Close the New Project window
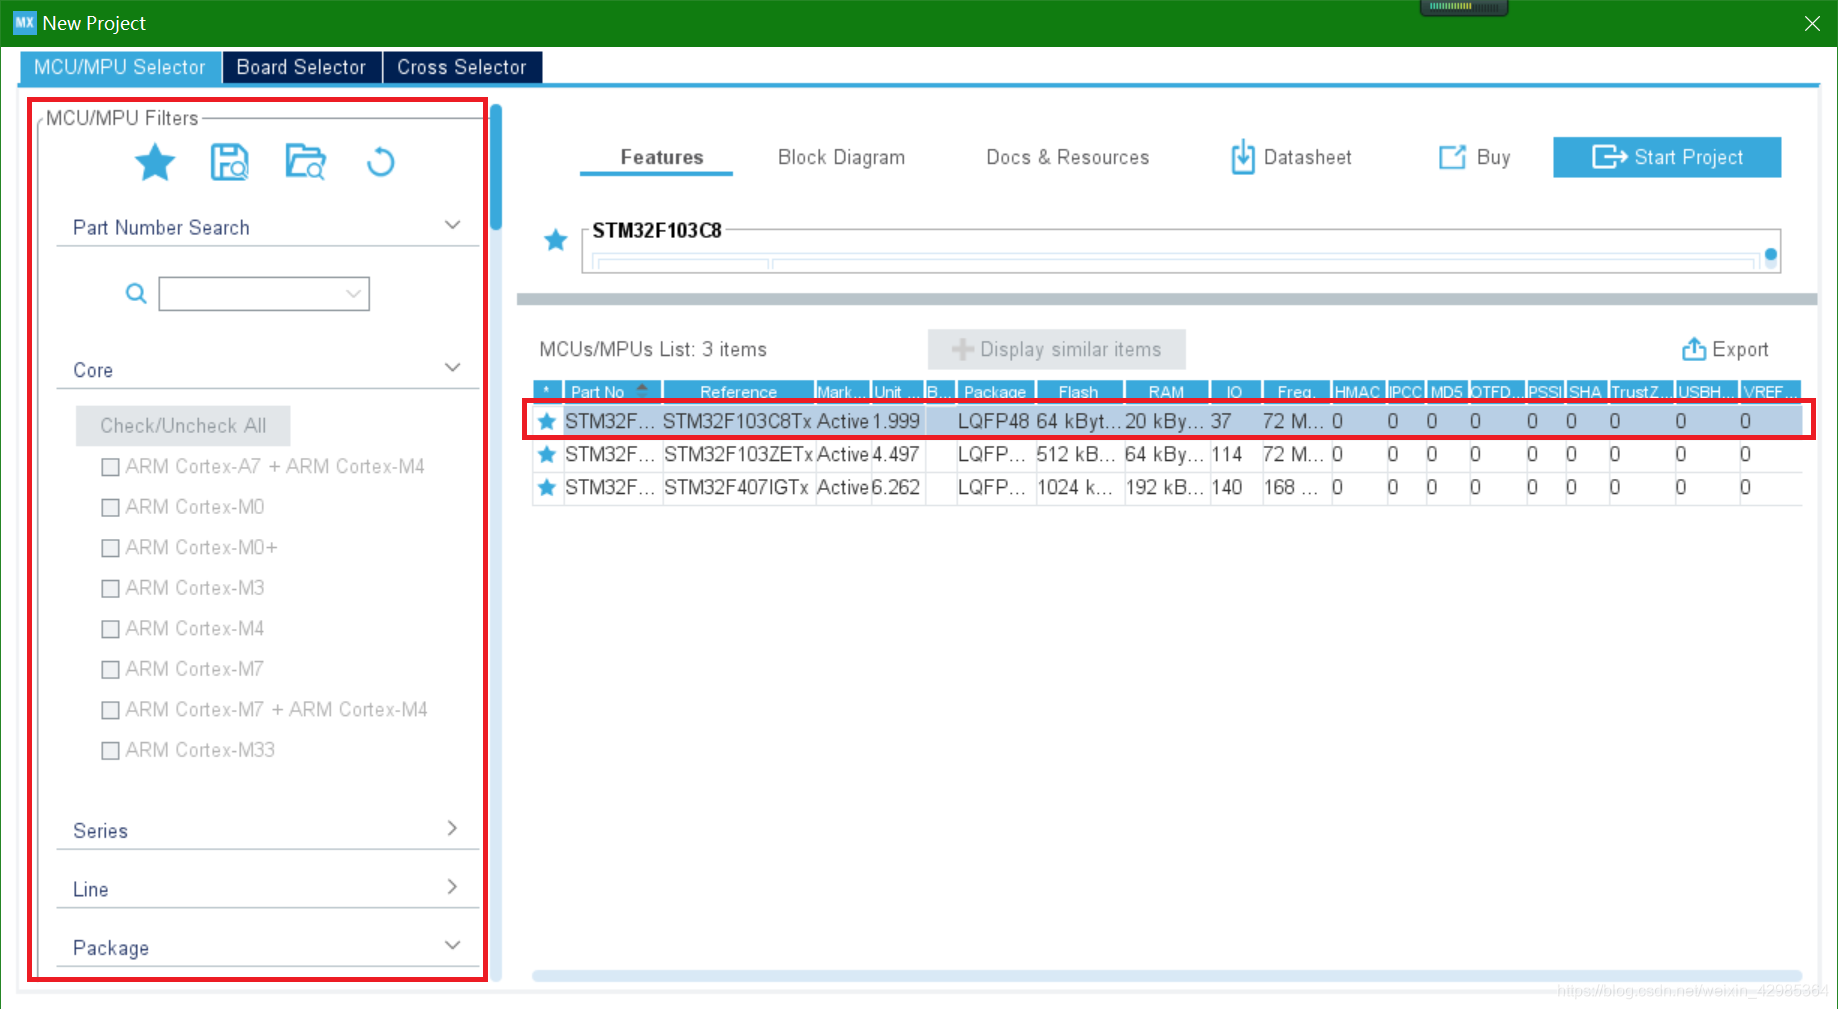This screenshot has width=1838, height=1009. click(1812, 23)
